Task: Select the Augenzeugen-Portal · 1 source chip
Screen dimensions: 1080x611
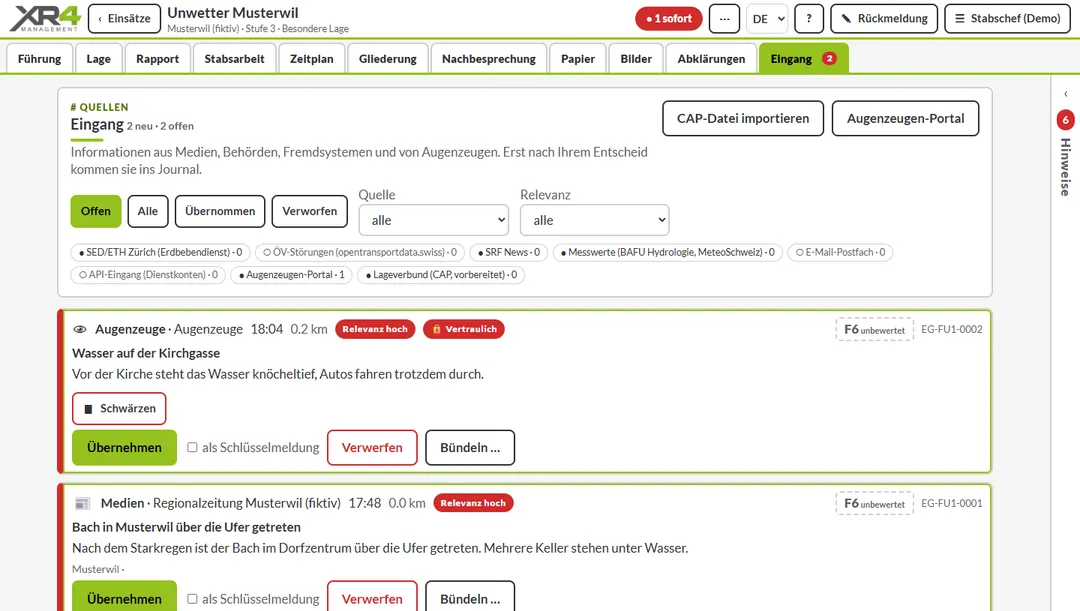Action: tap(291, 275)
